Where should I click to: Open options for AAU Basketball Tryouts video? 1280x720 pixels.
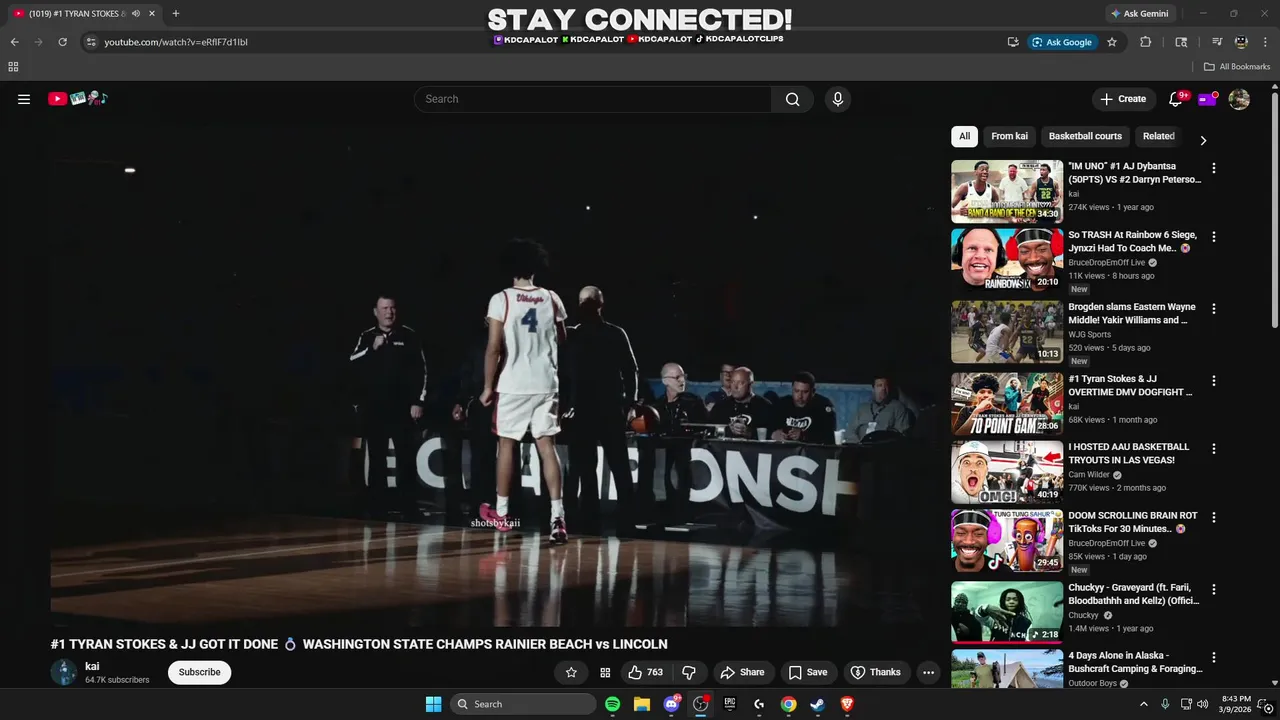click(x=1214, y=448)
